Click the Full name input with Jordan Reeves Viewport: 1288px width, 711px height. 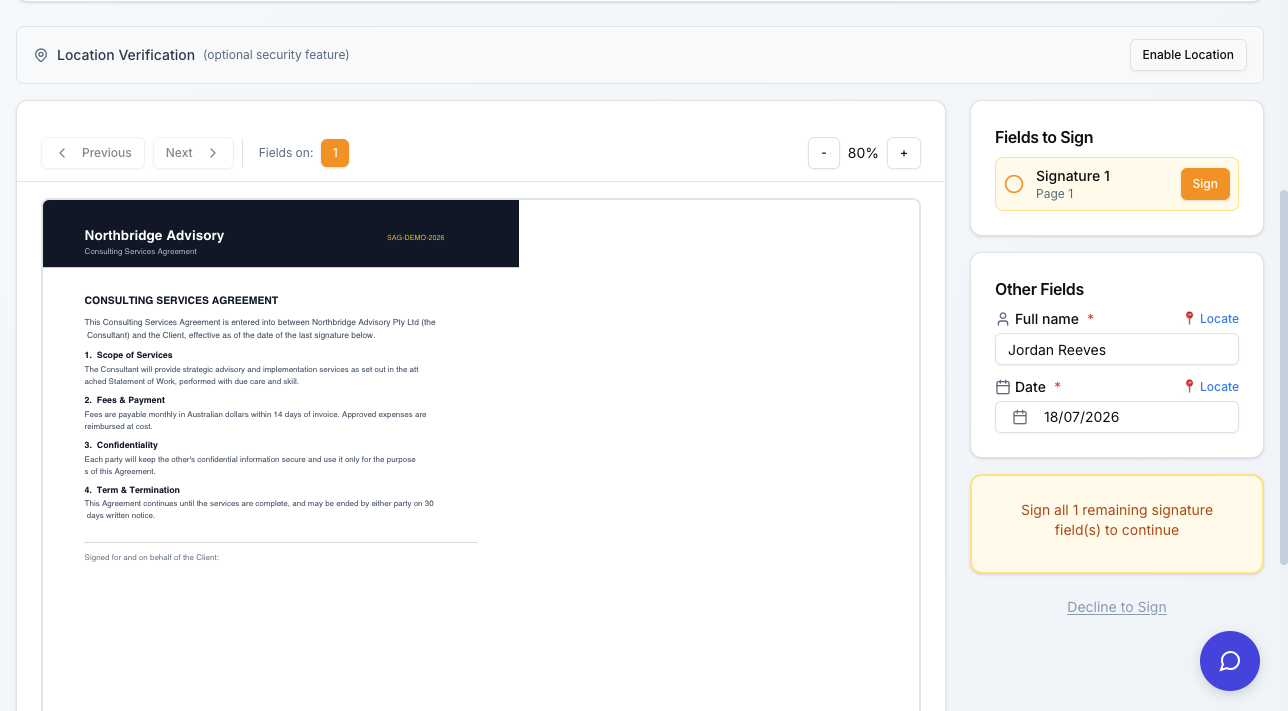point(1117,350)
